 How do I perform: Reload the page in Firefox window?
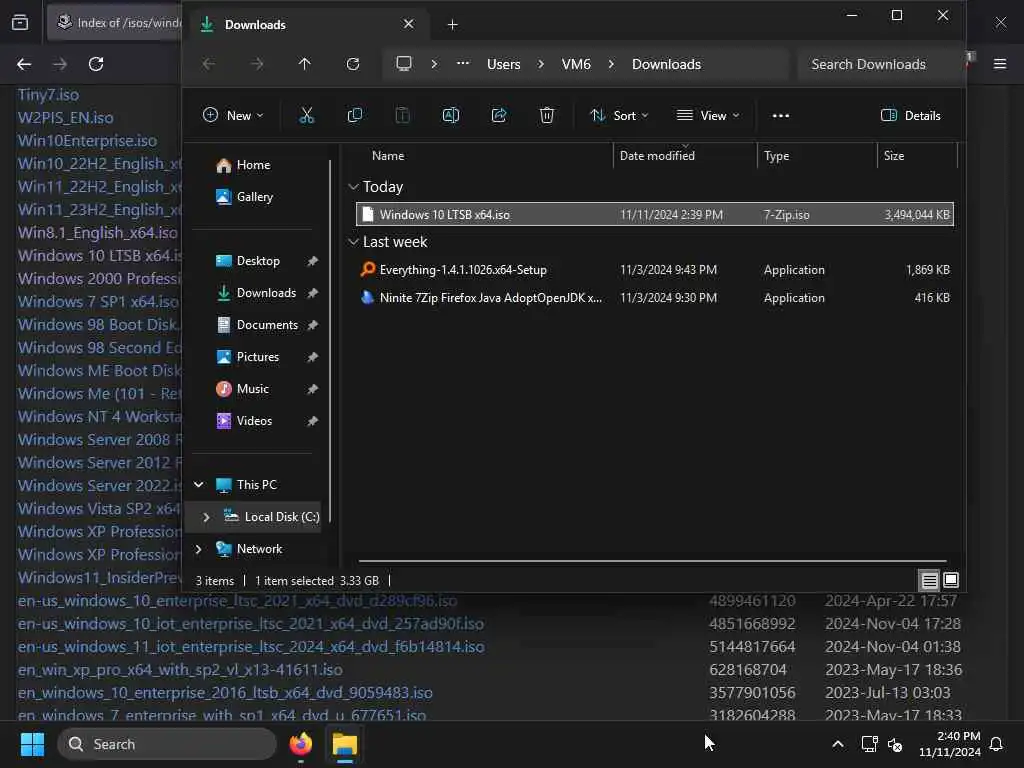pyautogui.click(x=96, y=64)
